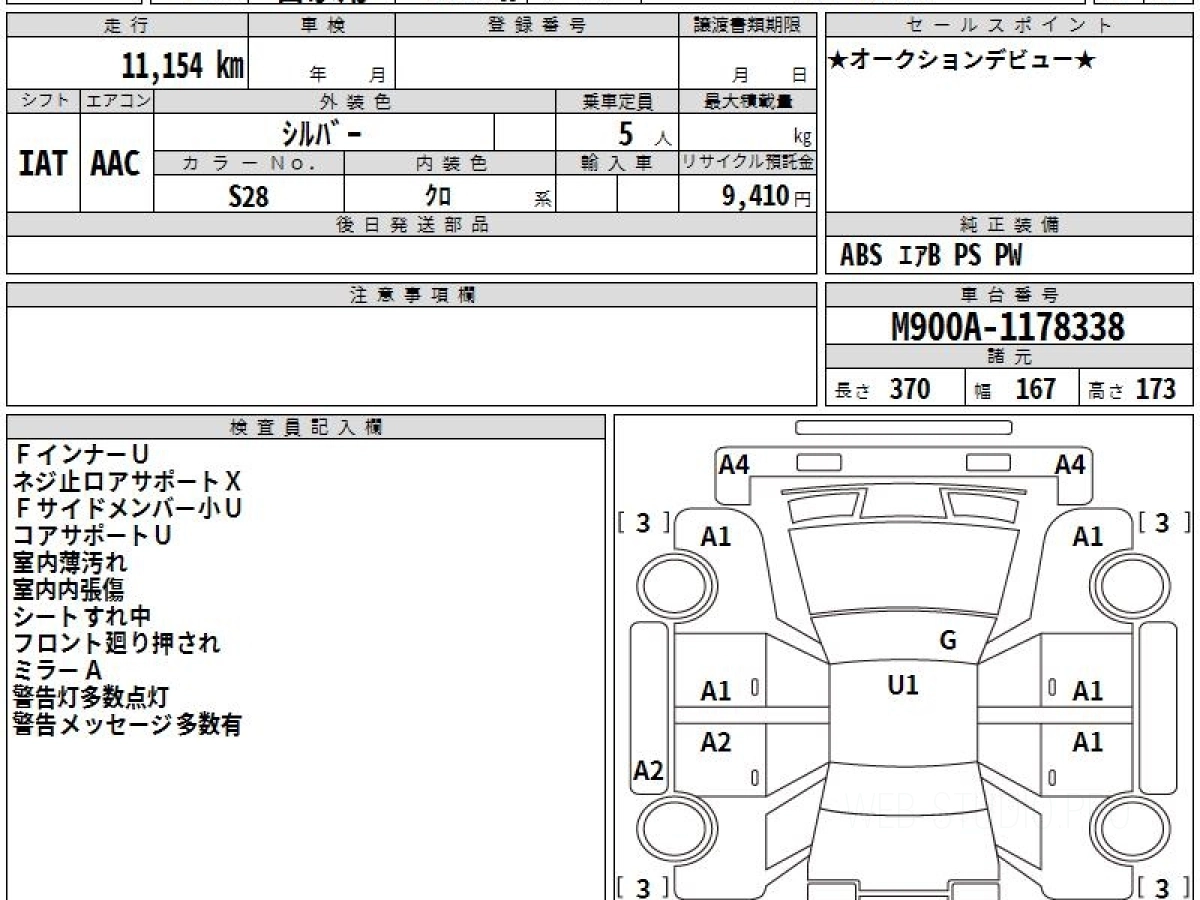The image size is (1200, 900).
Task: Select the note ネジ止ロアサポートX
Action: tap(127, 482)
